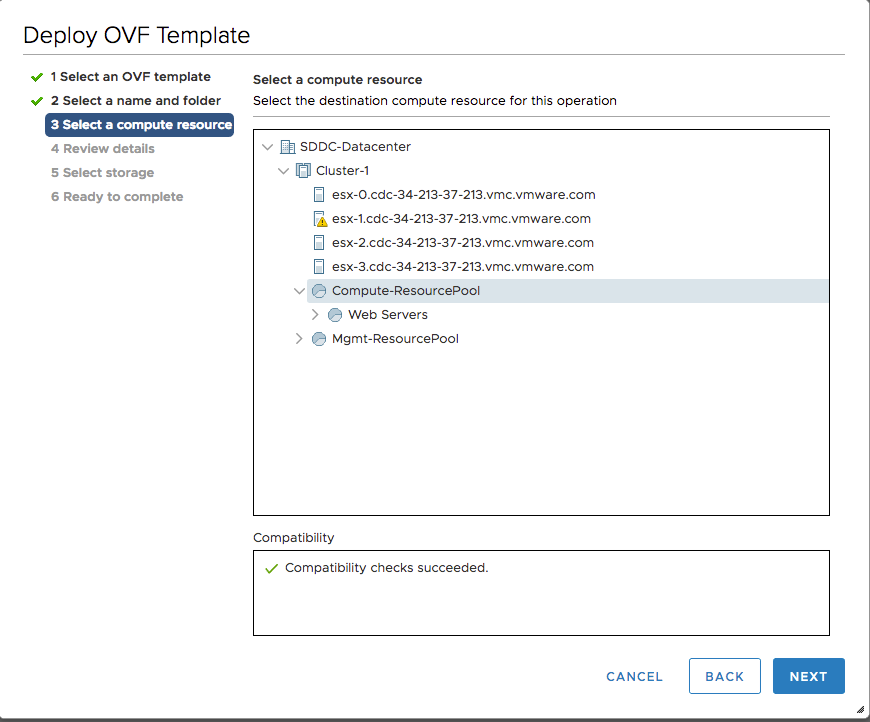This screenshot has width=870, height=722.
Task: Click the Mgmt-ResourcePool pool icon
Action: (x=319, y=339)
